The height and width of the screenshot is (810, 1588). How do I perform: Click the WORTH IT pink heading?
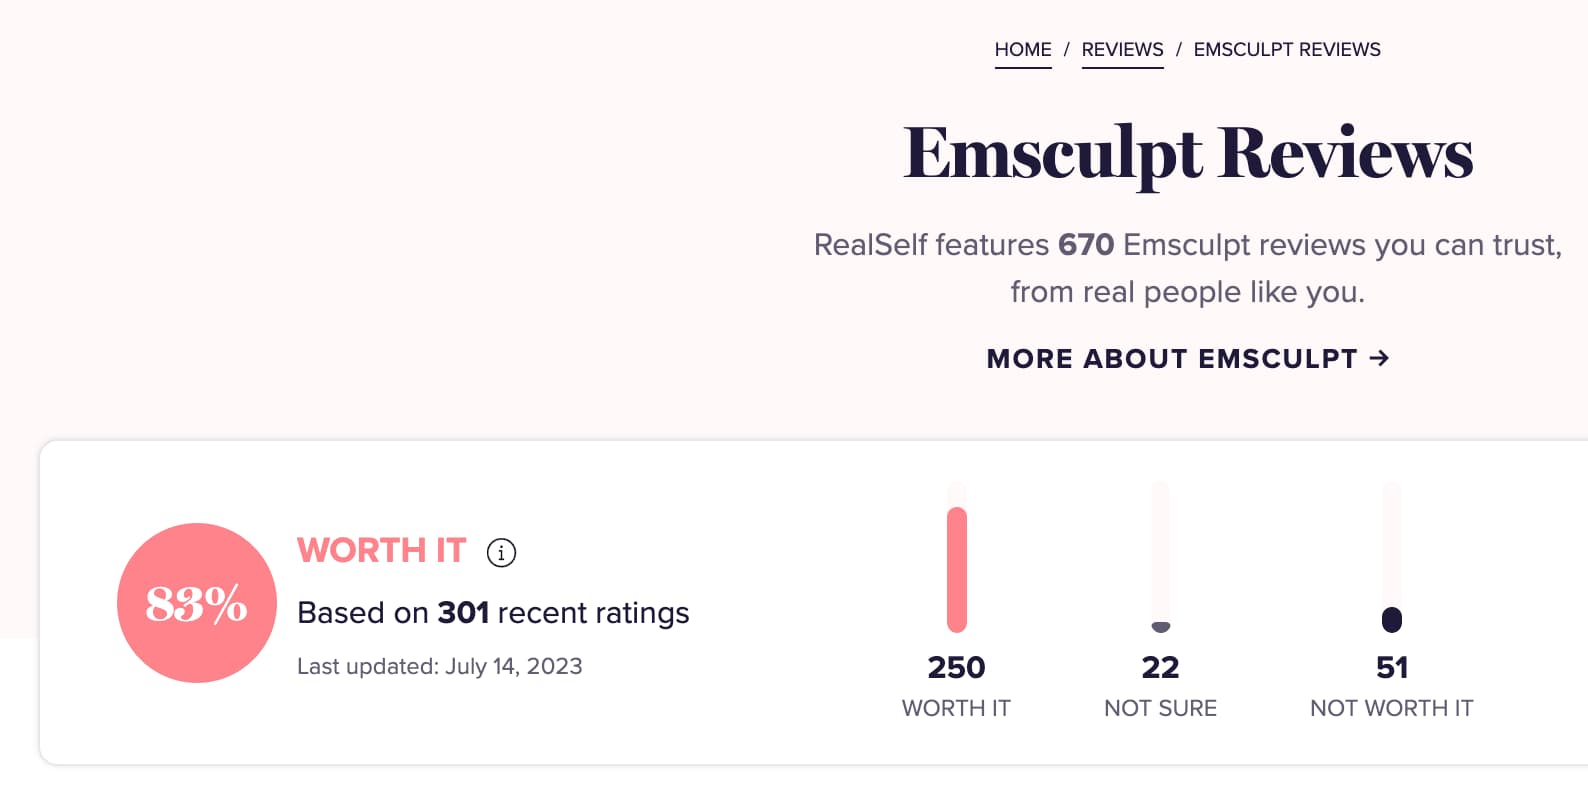point(381,550)
